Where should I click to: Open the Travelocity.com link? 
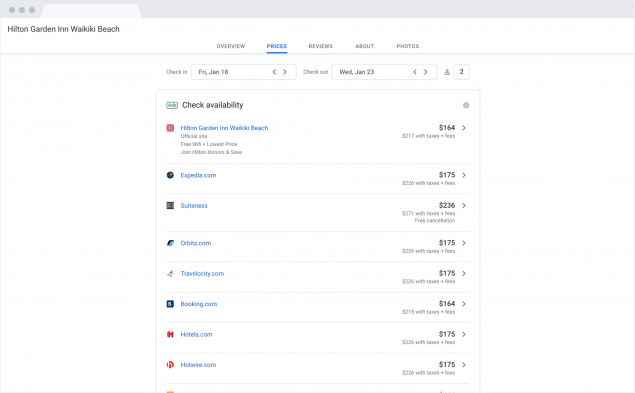pyautogui.click(x=202, y=273)
